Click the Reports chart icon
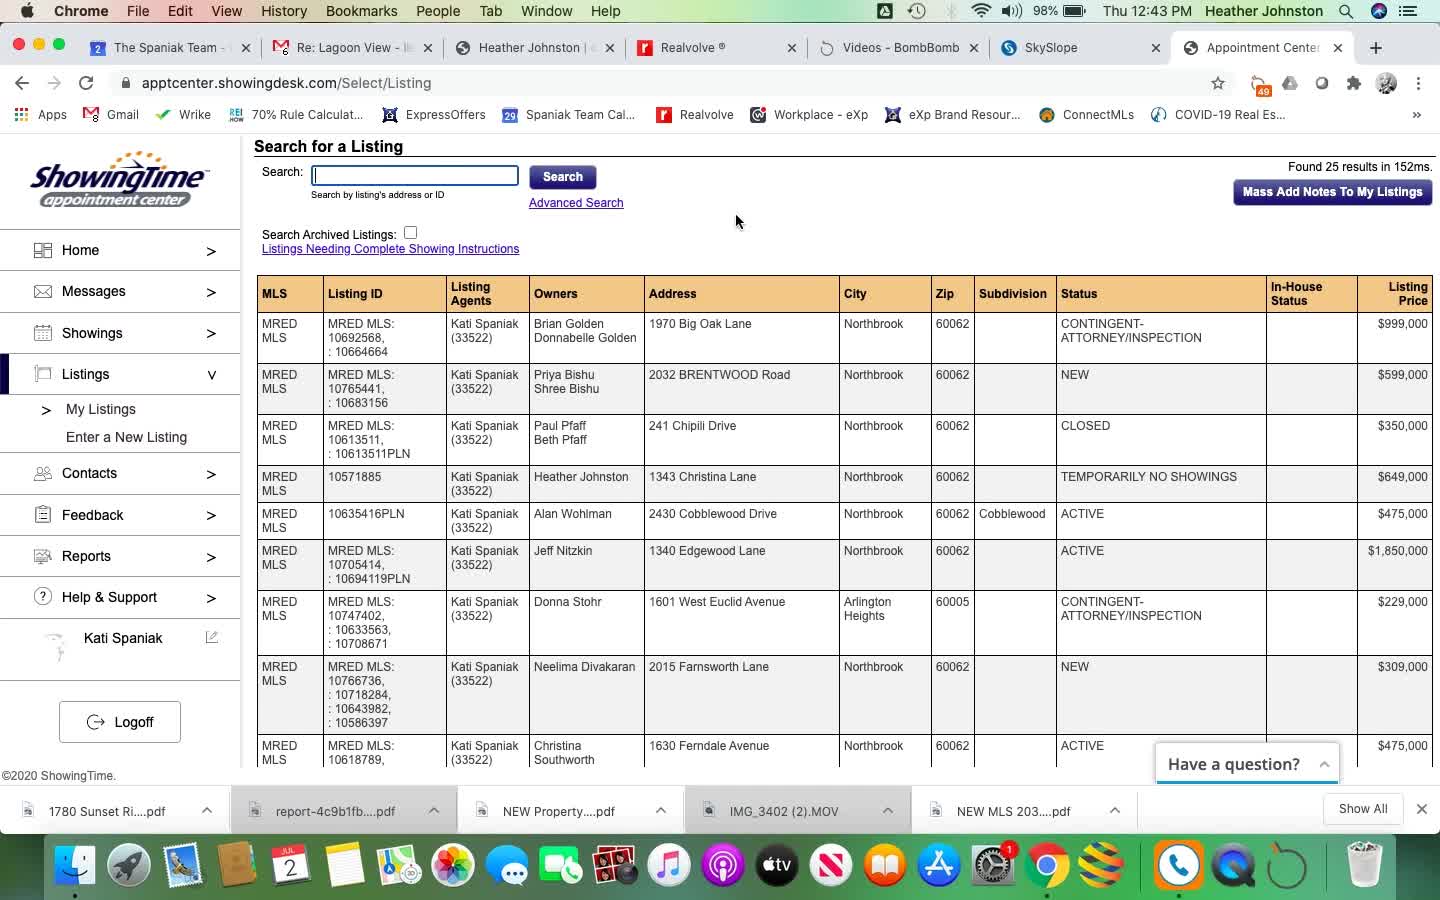 tap(42, 556)
